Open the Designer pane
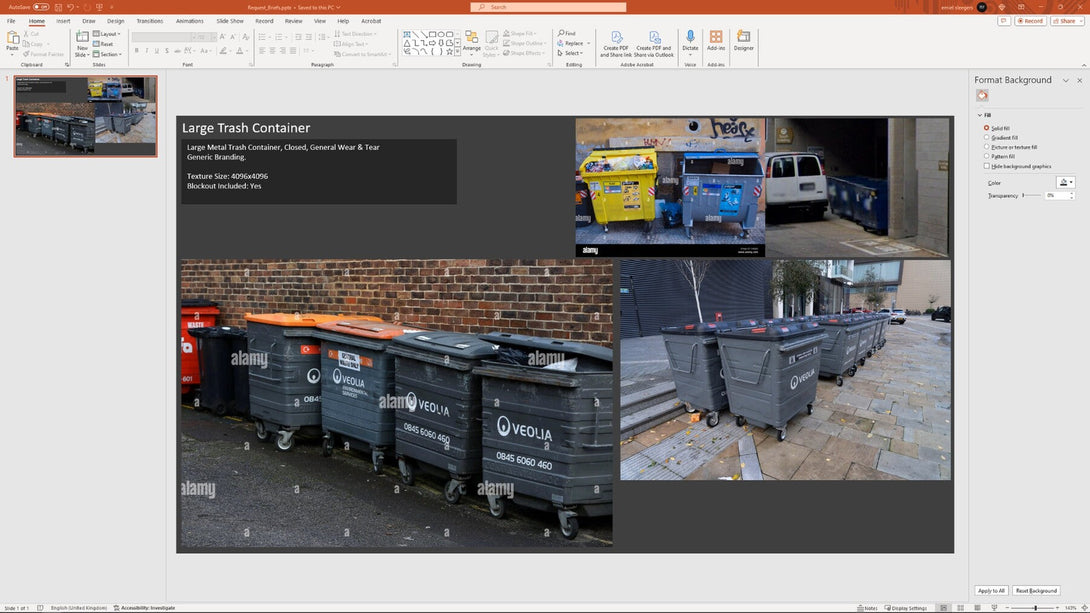 743,40
